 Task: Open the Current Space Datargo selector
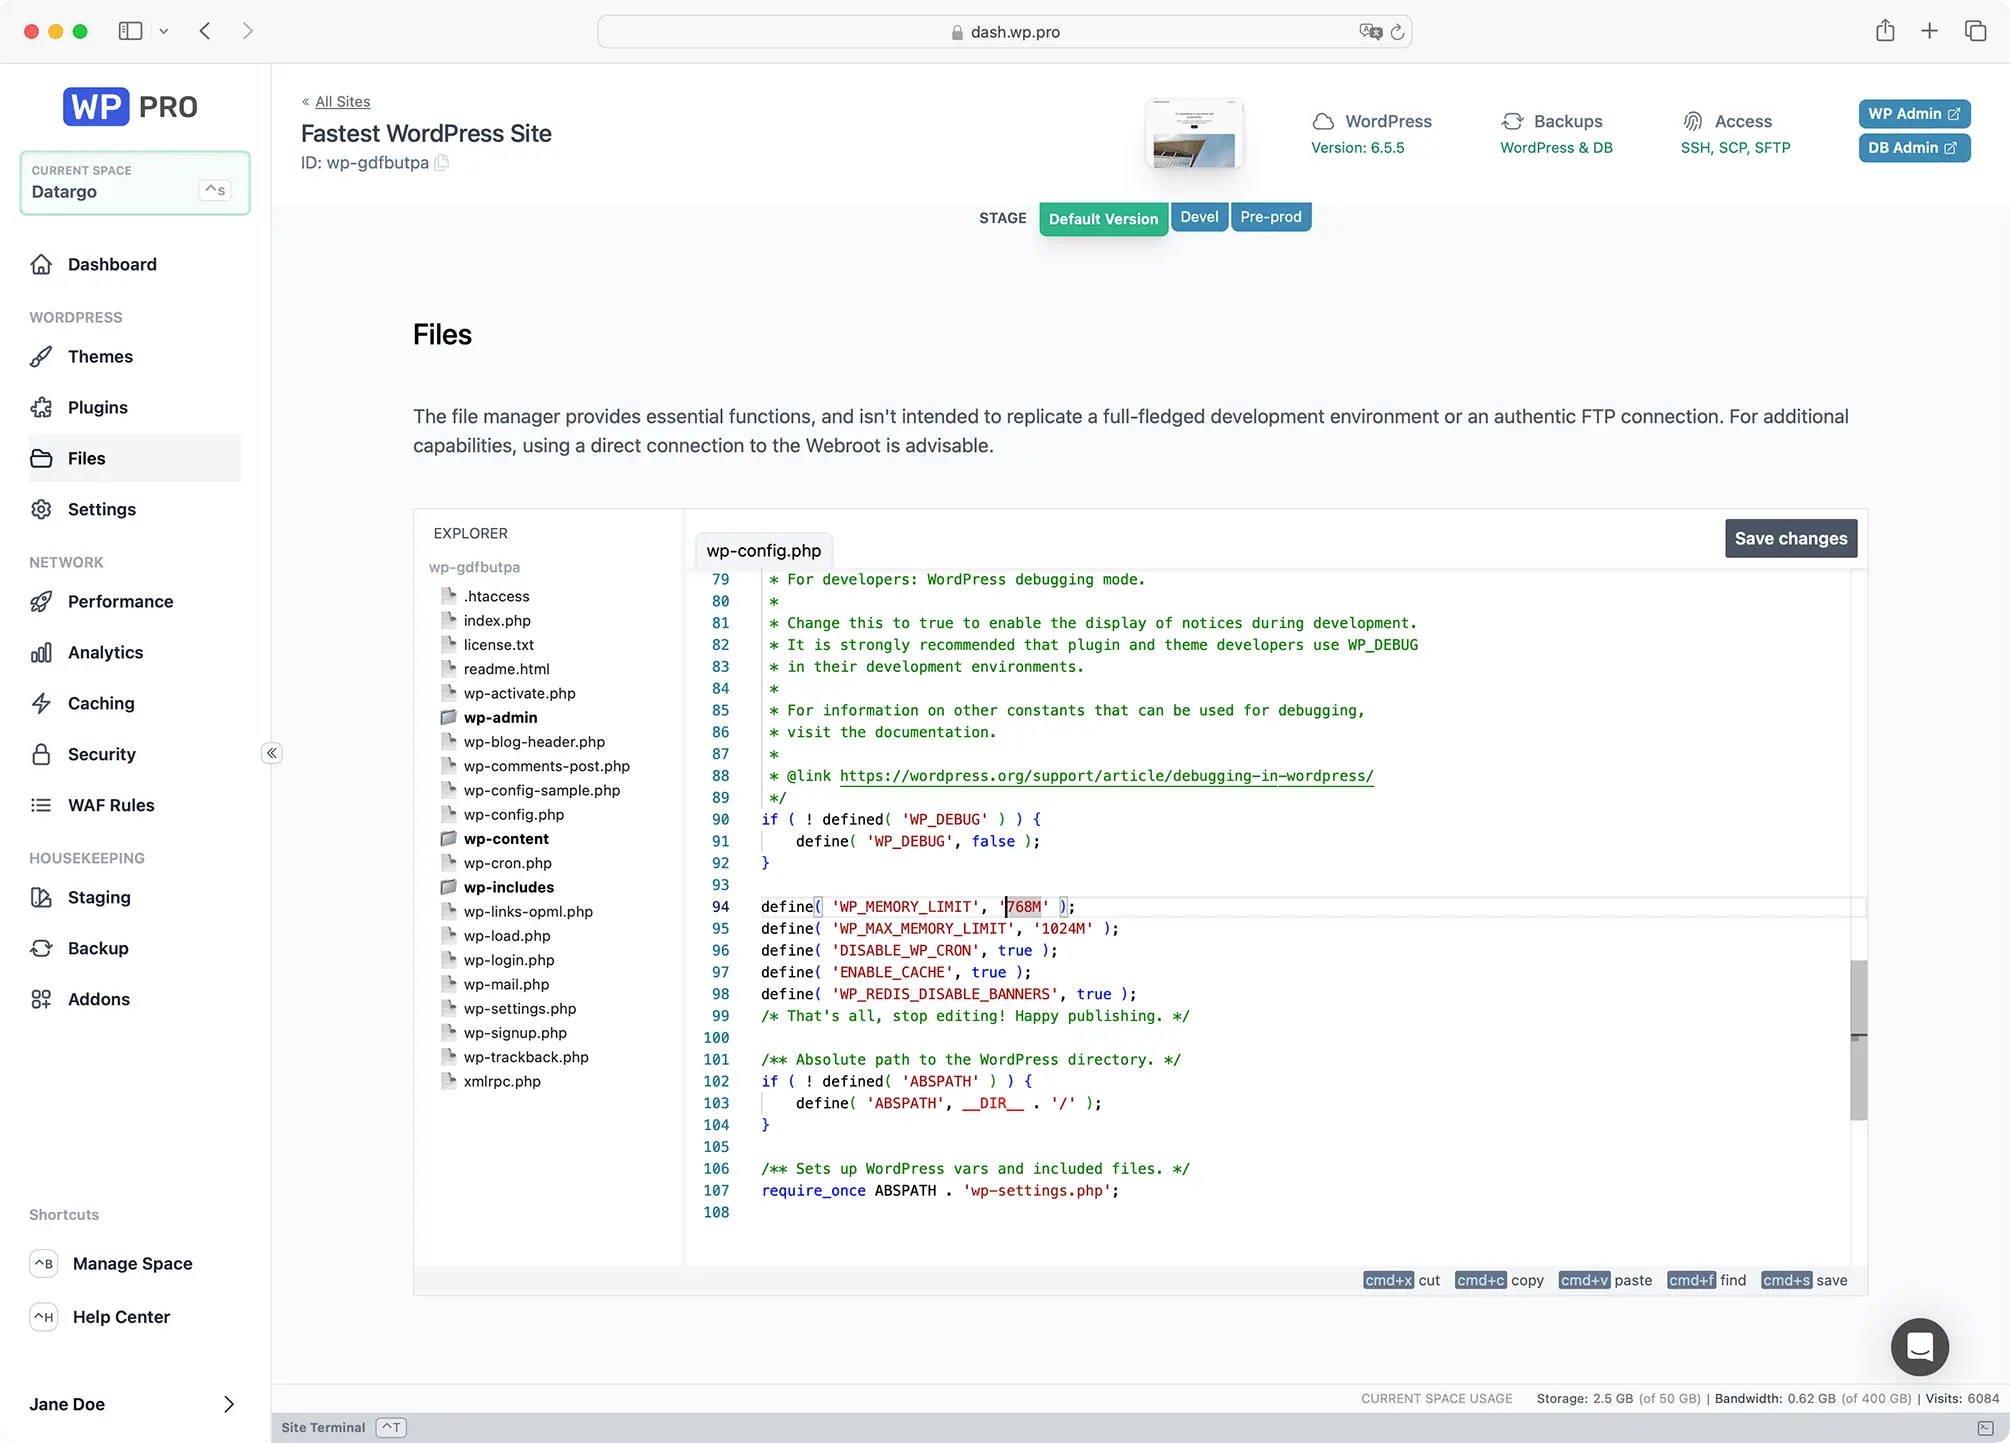(135, 182)
